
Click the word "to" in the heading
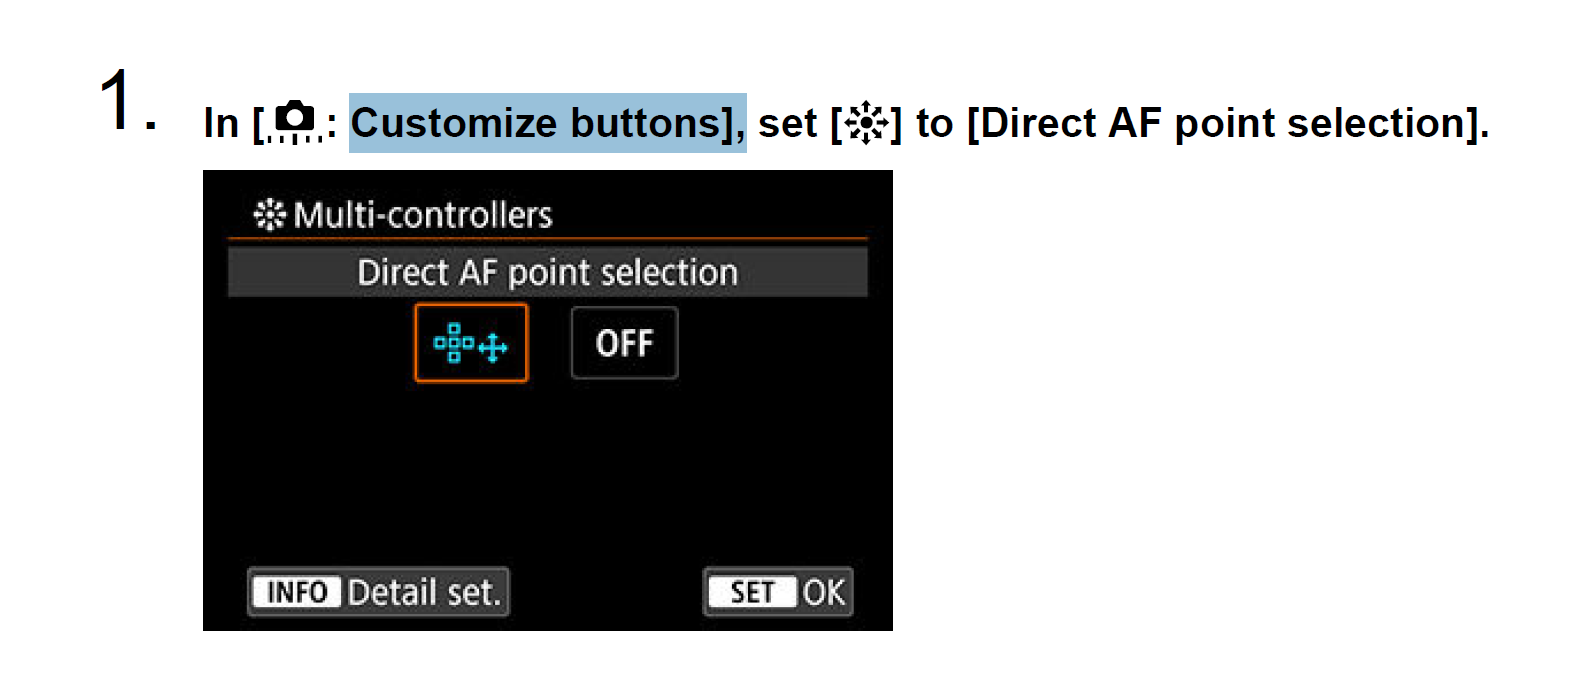[934, 123]
